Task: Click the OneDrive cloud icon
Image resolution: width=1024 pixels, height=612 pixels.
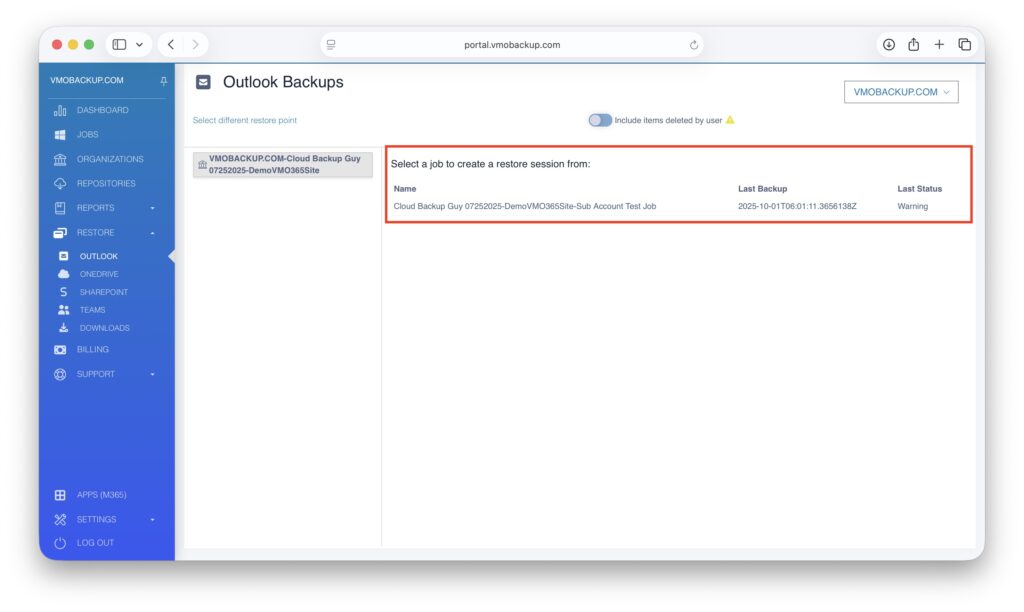Action: coord(64,274)
